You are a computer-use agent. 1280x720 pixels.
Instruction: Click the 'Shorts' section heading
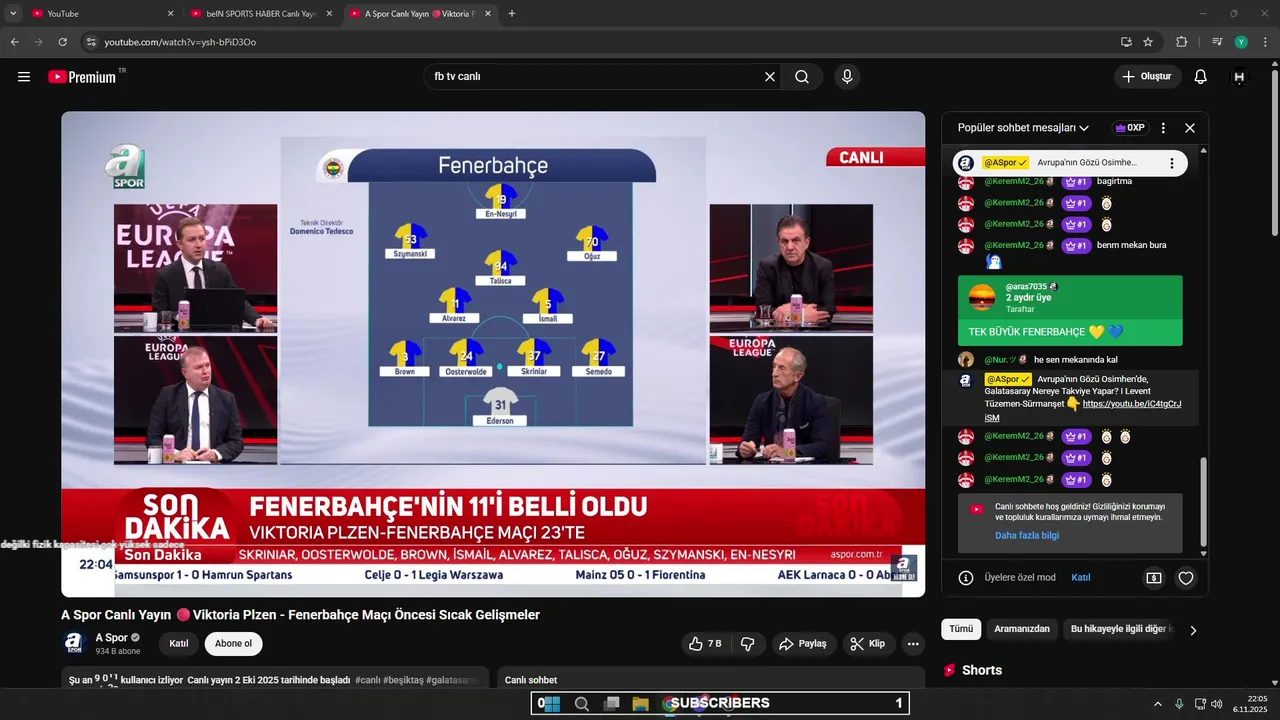pyautogui.click(x=982, y=670)
